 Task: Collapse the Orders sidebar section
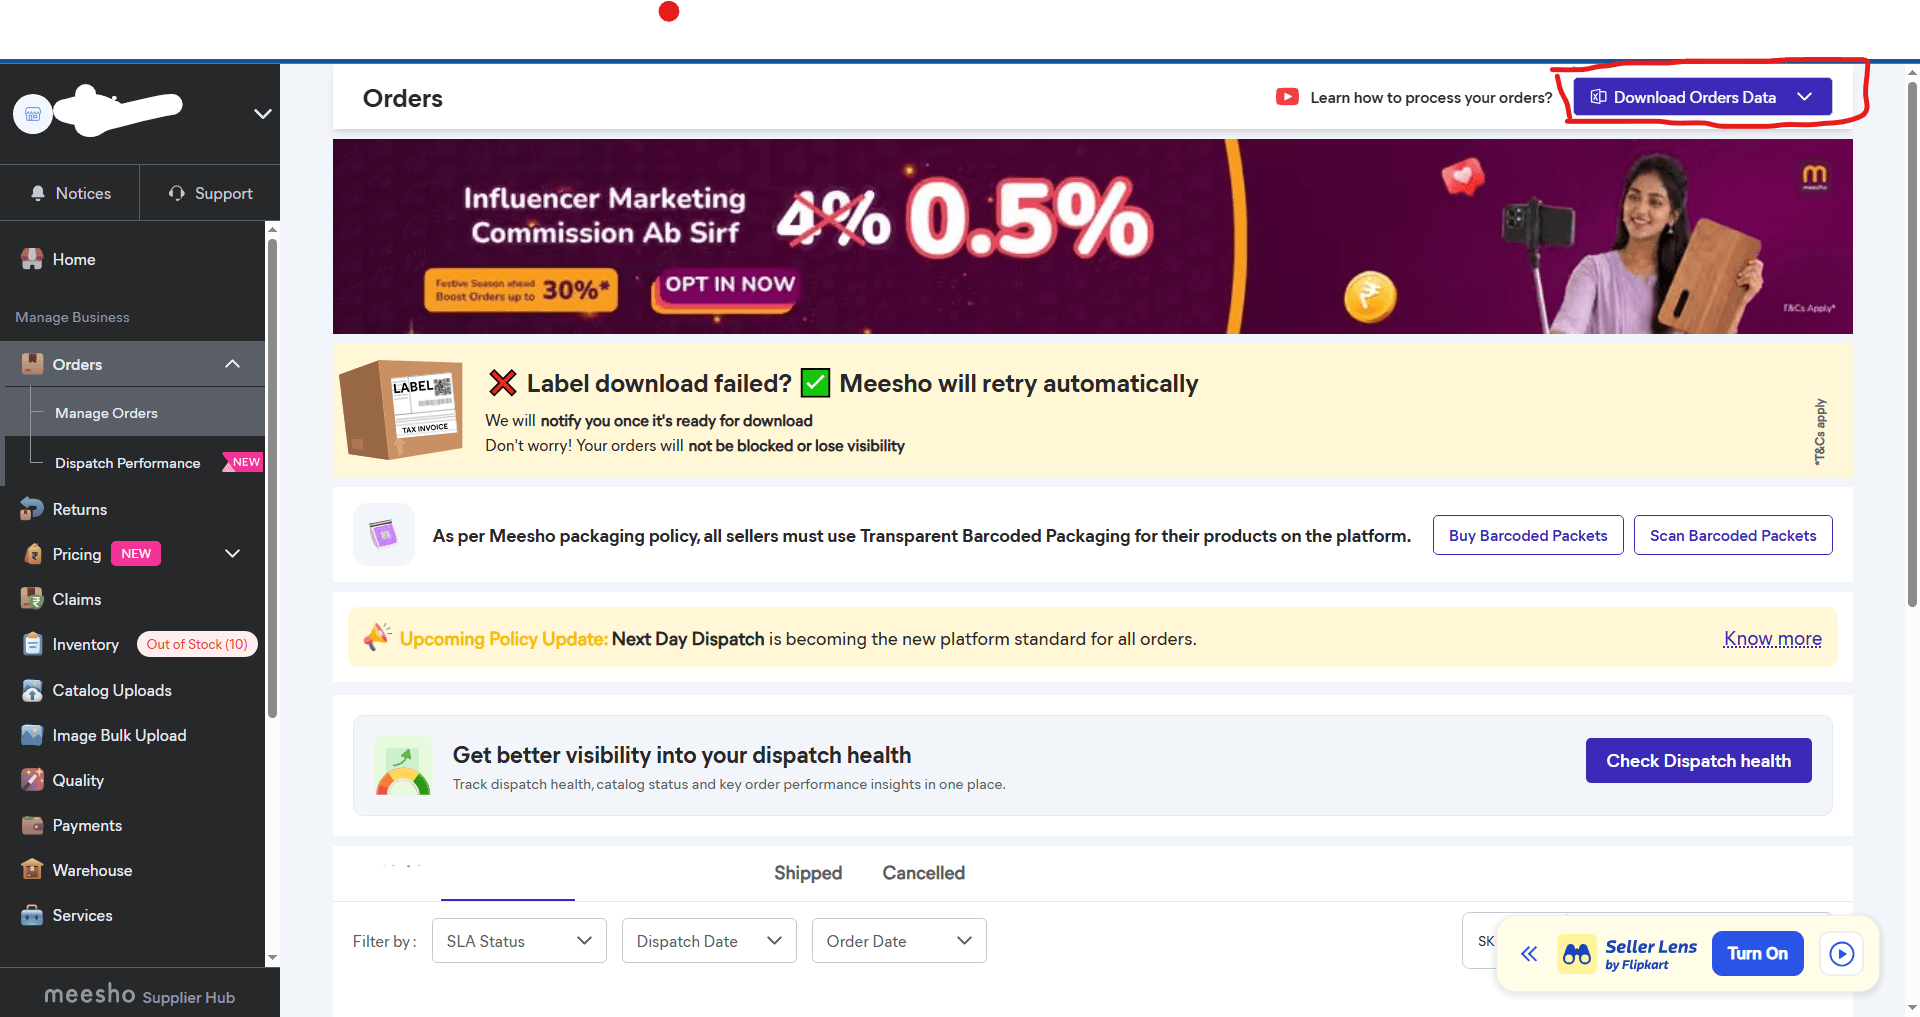[232, 364]
